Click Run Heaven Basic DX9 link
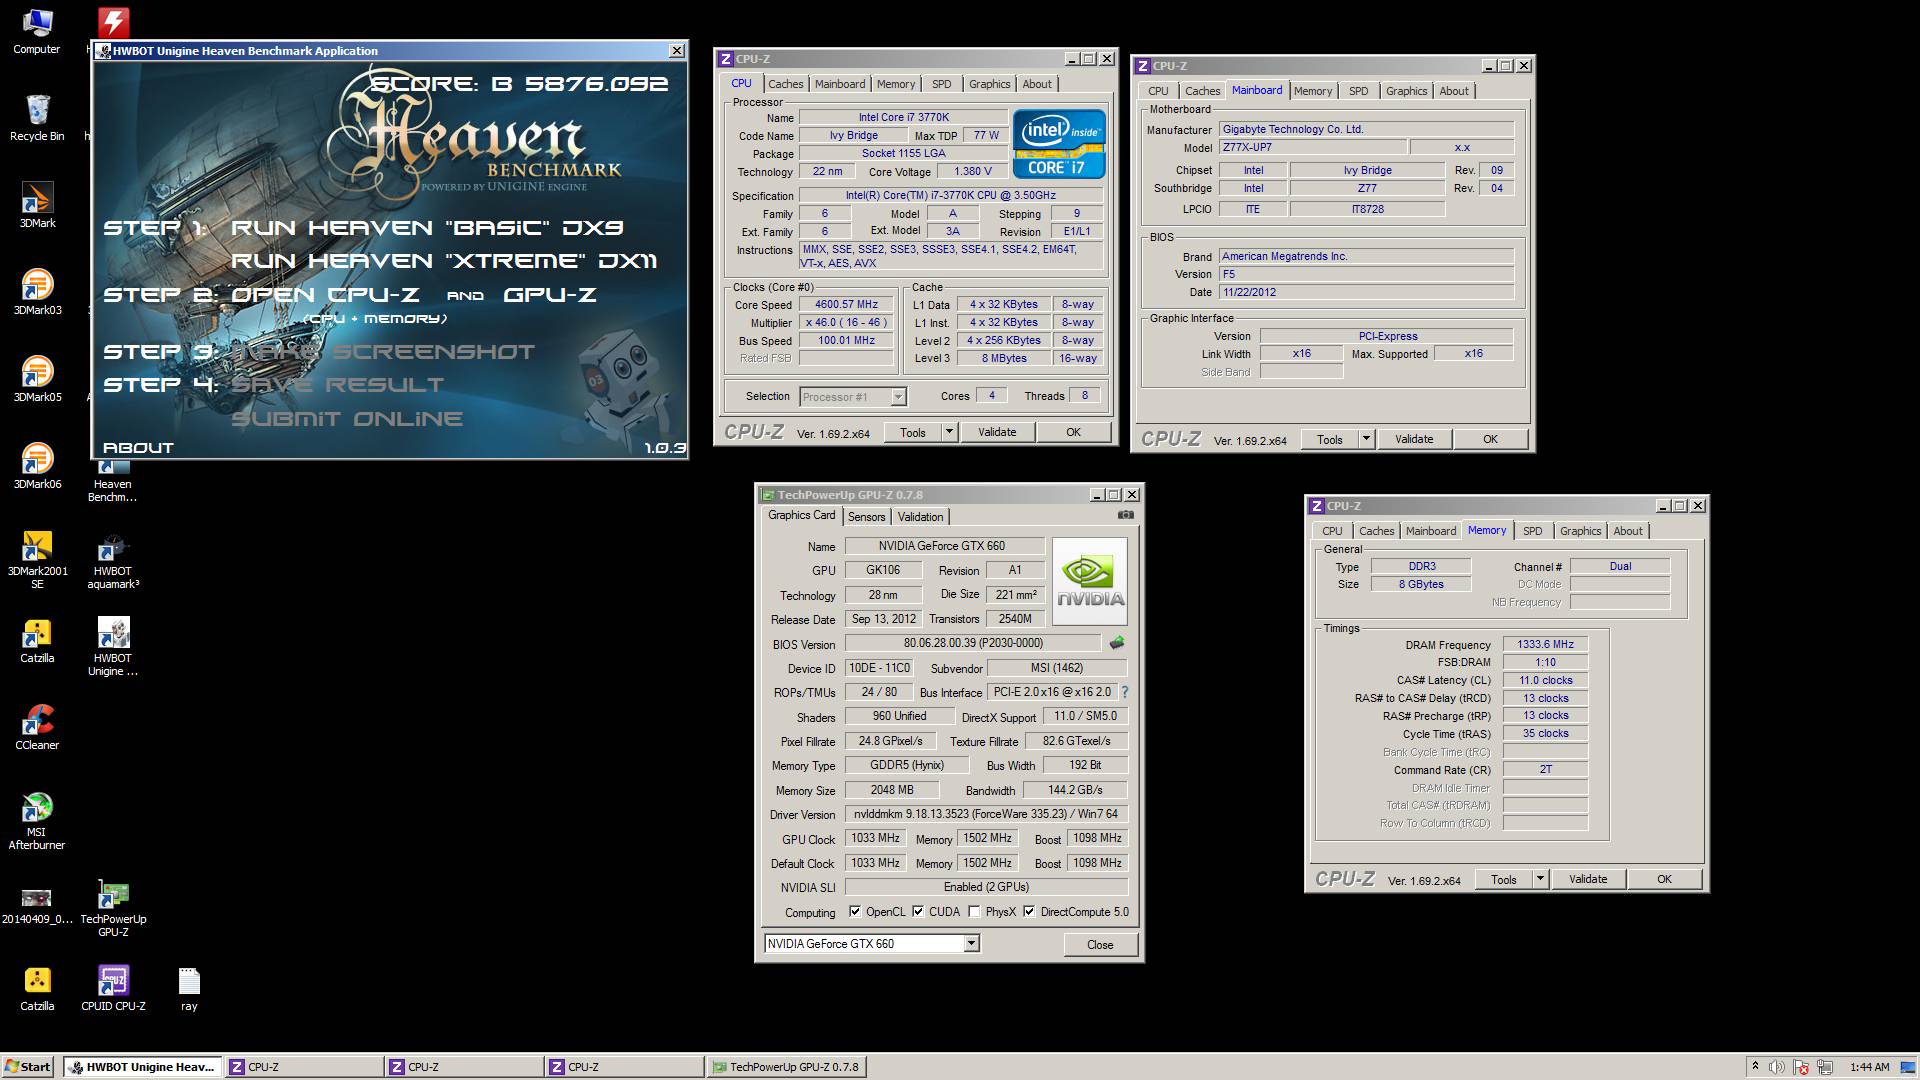Screen dimensions: 1920x1080 [427, 228]
